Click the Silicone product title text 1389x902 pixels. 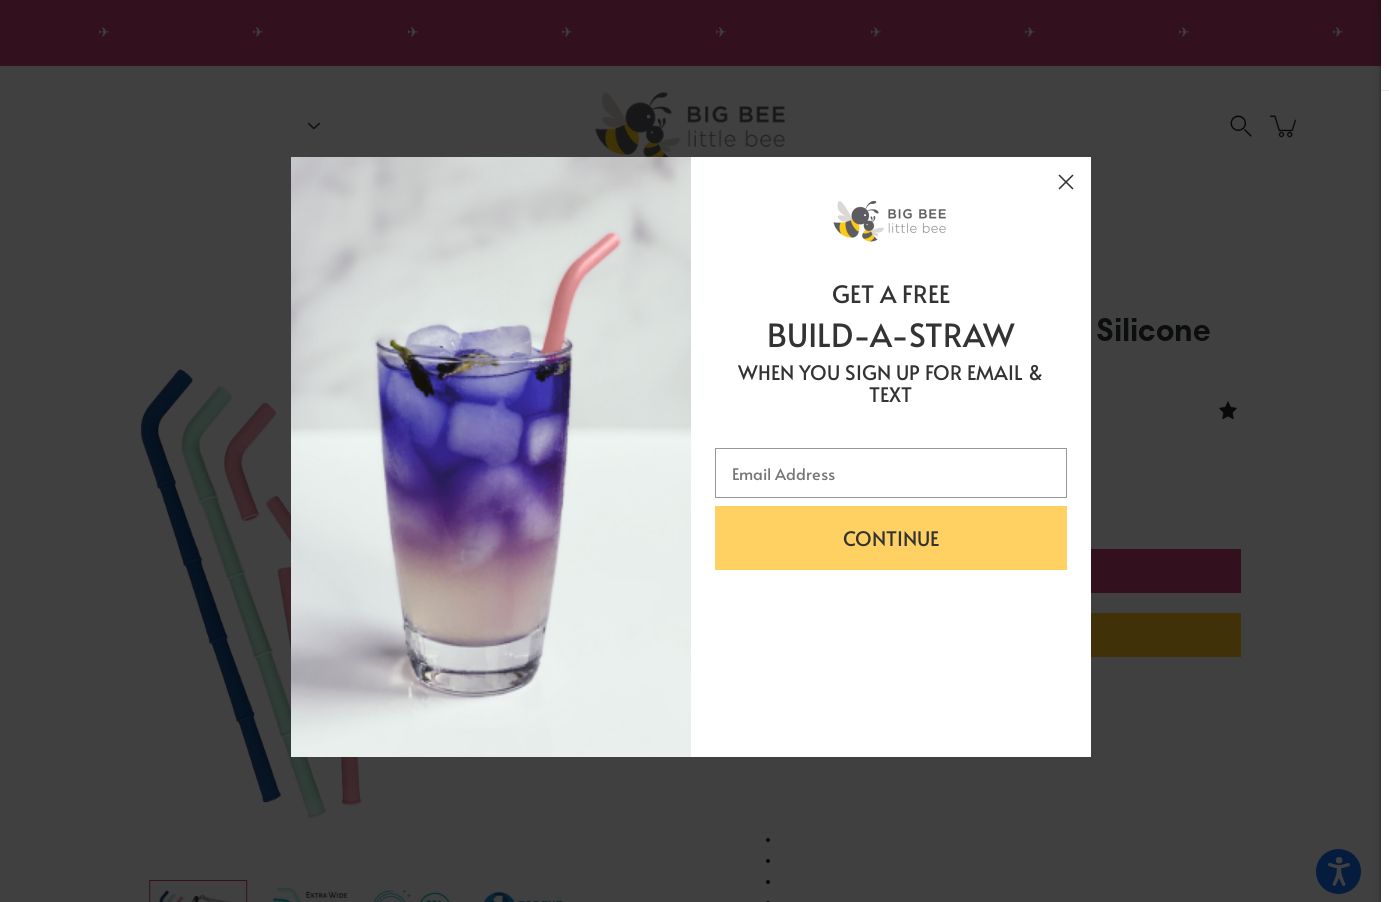click(1152, 330)
